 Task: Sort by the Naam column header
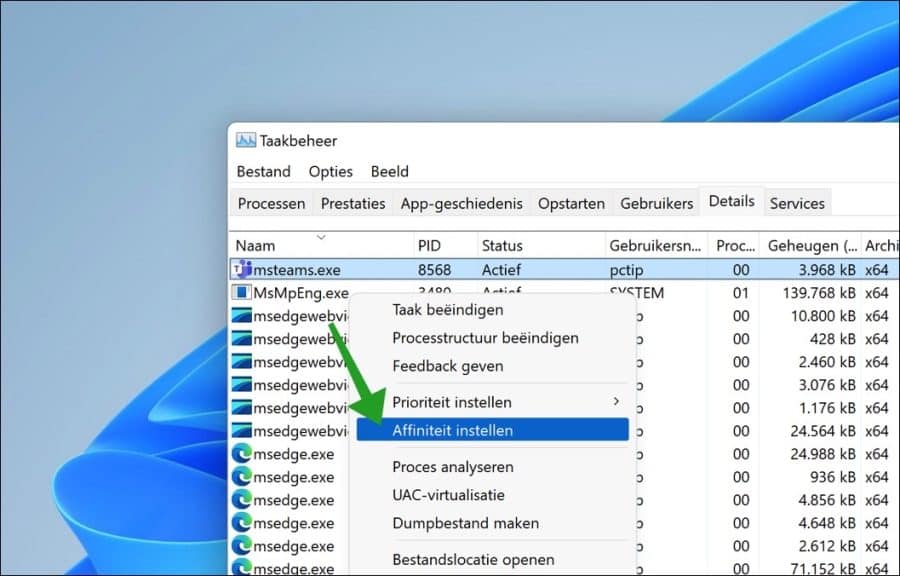[x=321, y=245]
